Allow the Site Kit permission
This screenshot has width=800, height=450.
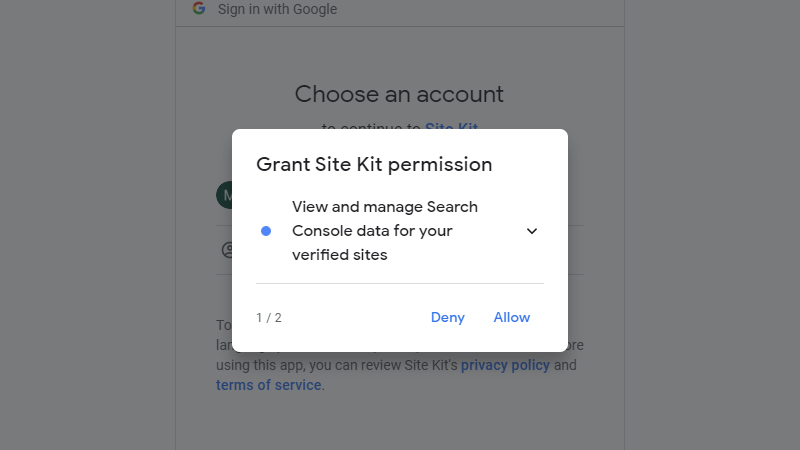pyautogui.click(x=512, y=317)
